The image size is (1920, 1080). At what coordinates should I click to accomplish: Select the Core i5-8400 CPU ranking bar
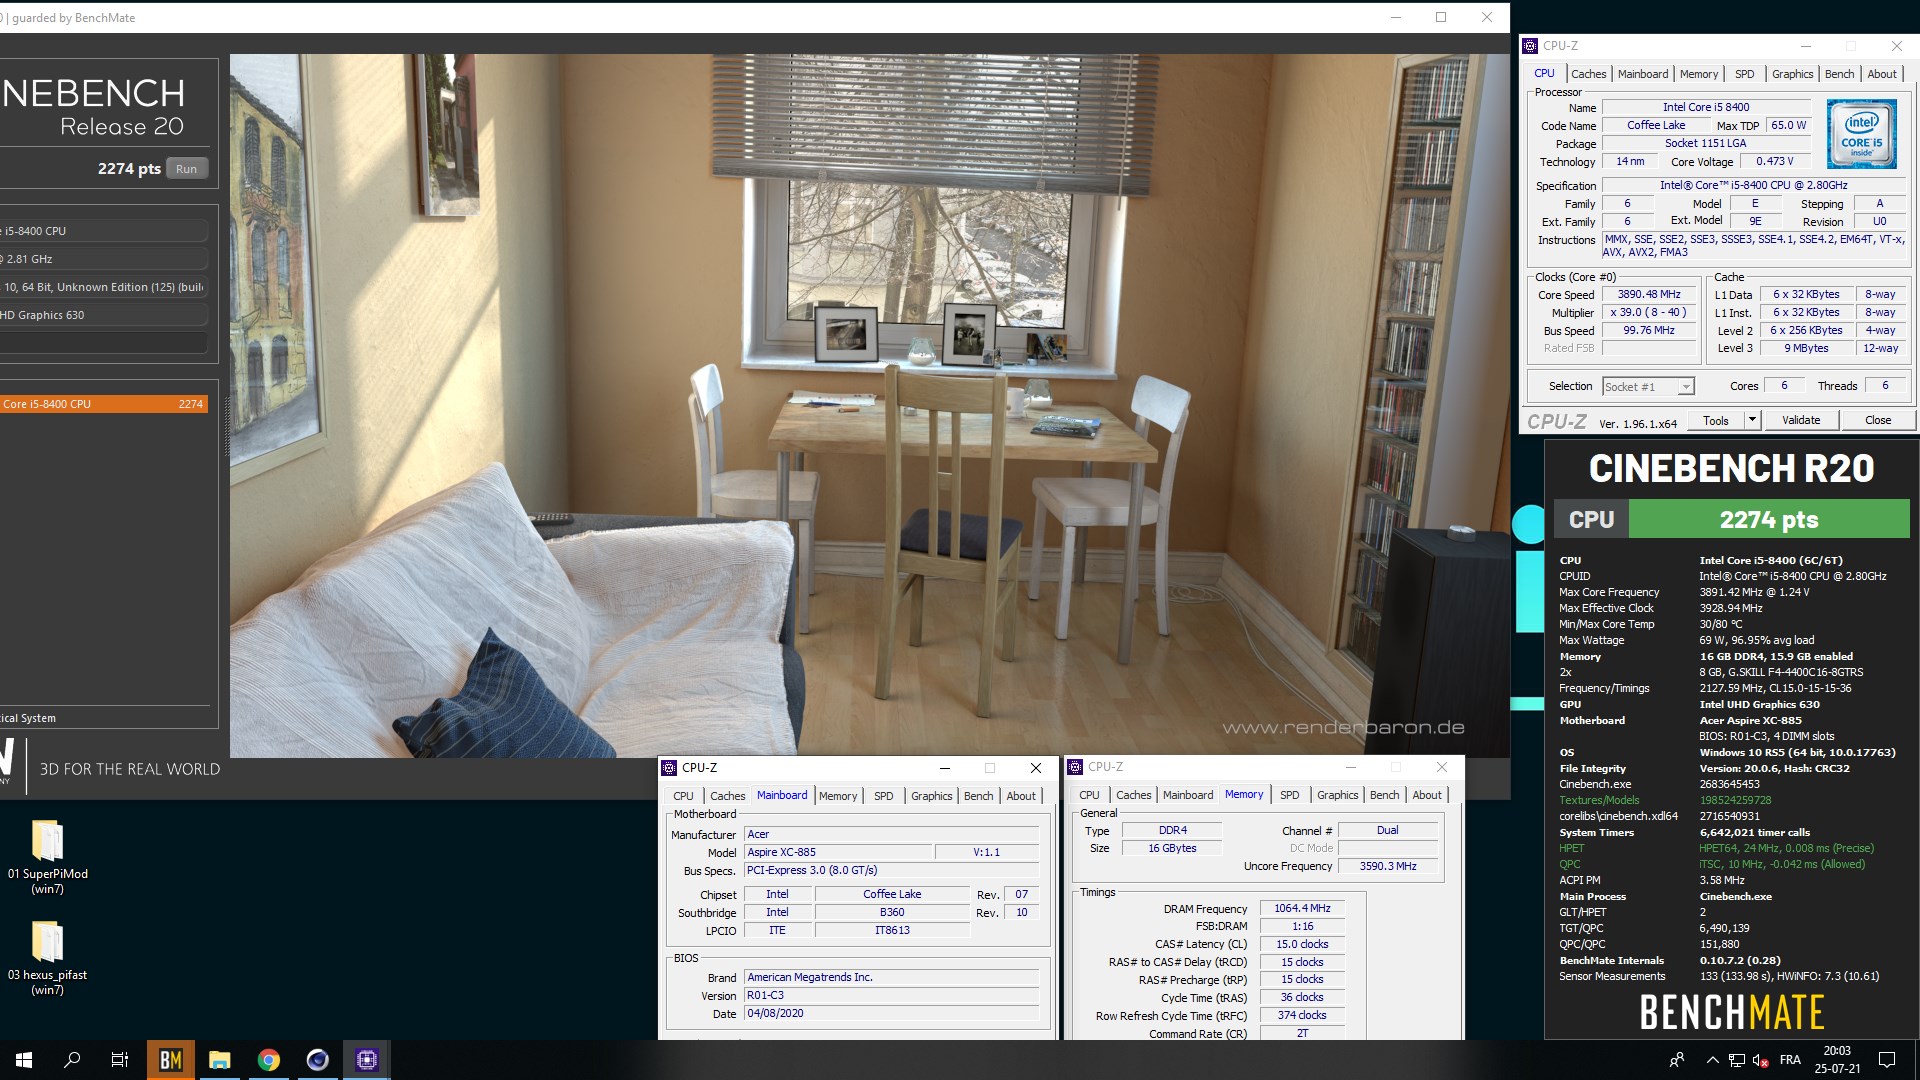point(104,404)
